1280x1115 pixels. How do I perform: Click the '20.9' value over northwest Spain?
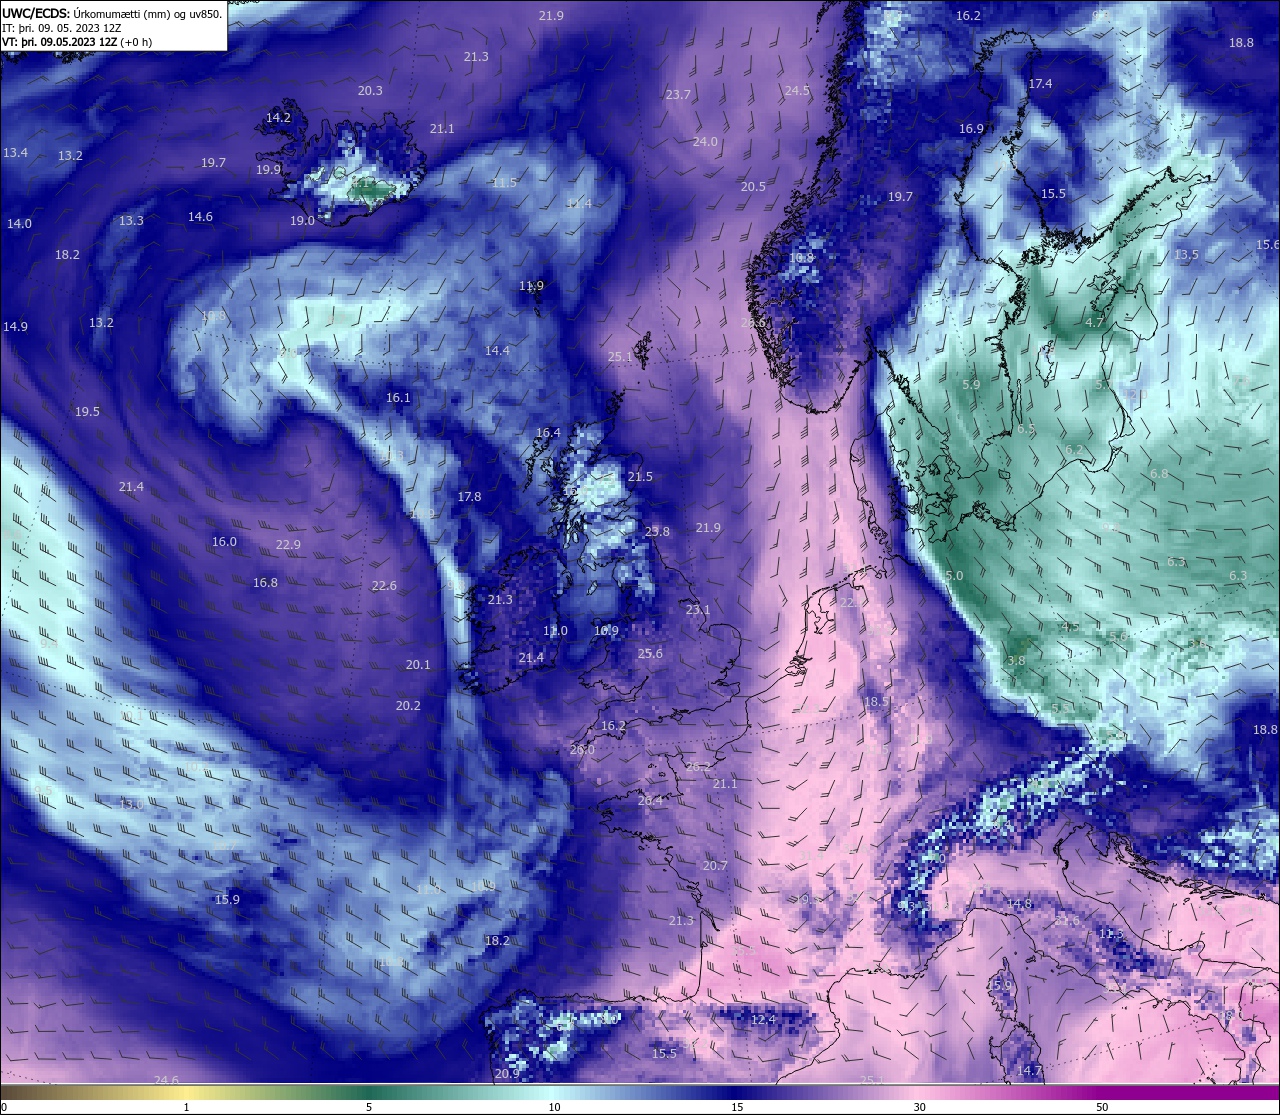tap(507, 1074)
